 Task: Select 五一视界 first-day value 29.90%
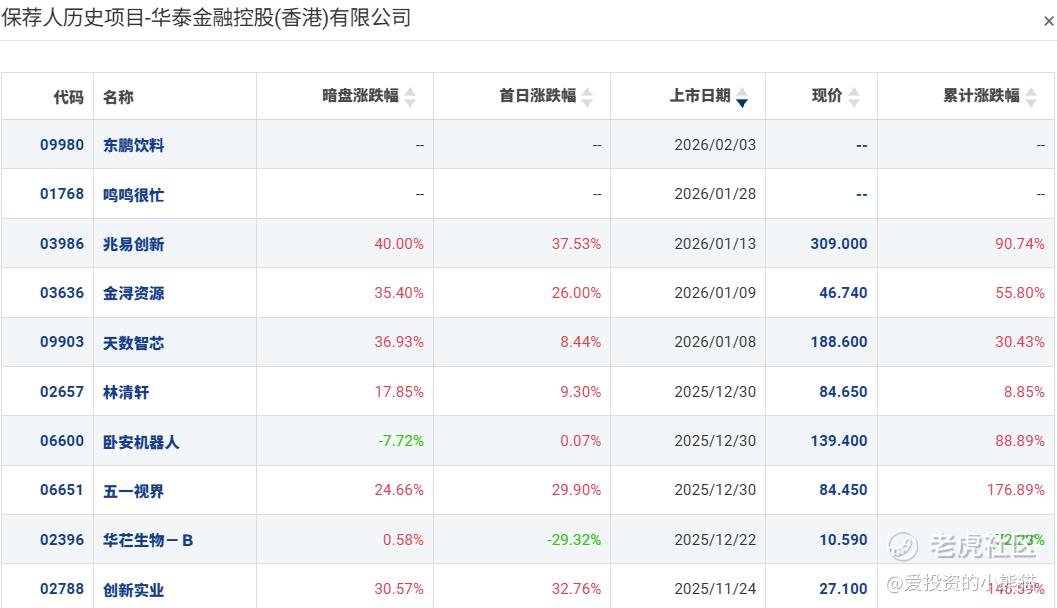click(576, 490)
